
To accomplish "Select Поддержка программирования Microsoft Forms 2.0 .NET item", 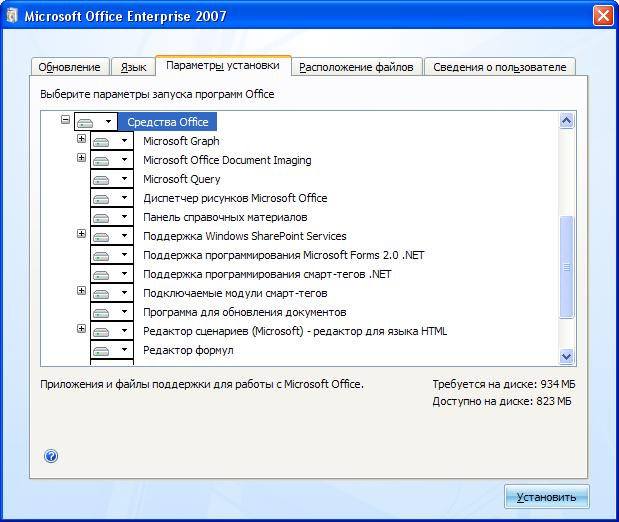I will (283, 255).
